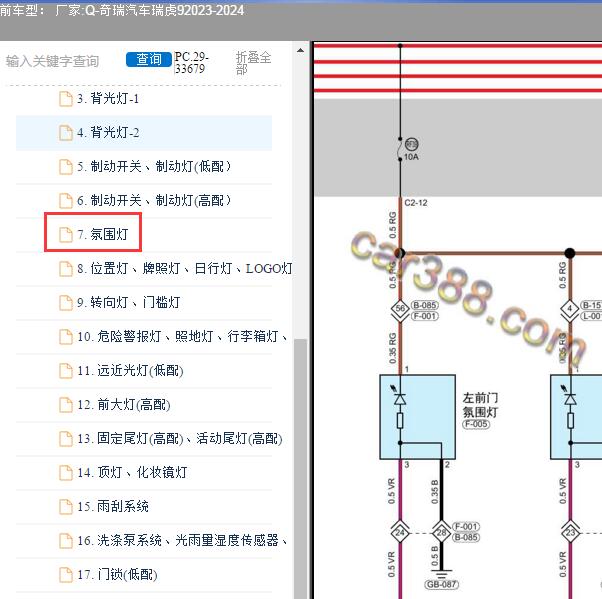Click page icon beside 11. 远近光灯
This screenshot has height=599, width=602.
(x=66, y=371)
